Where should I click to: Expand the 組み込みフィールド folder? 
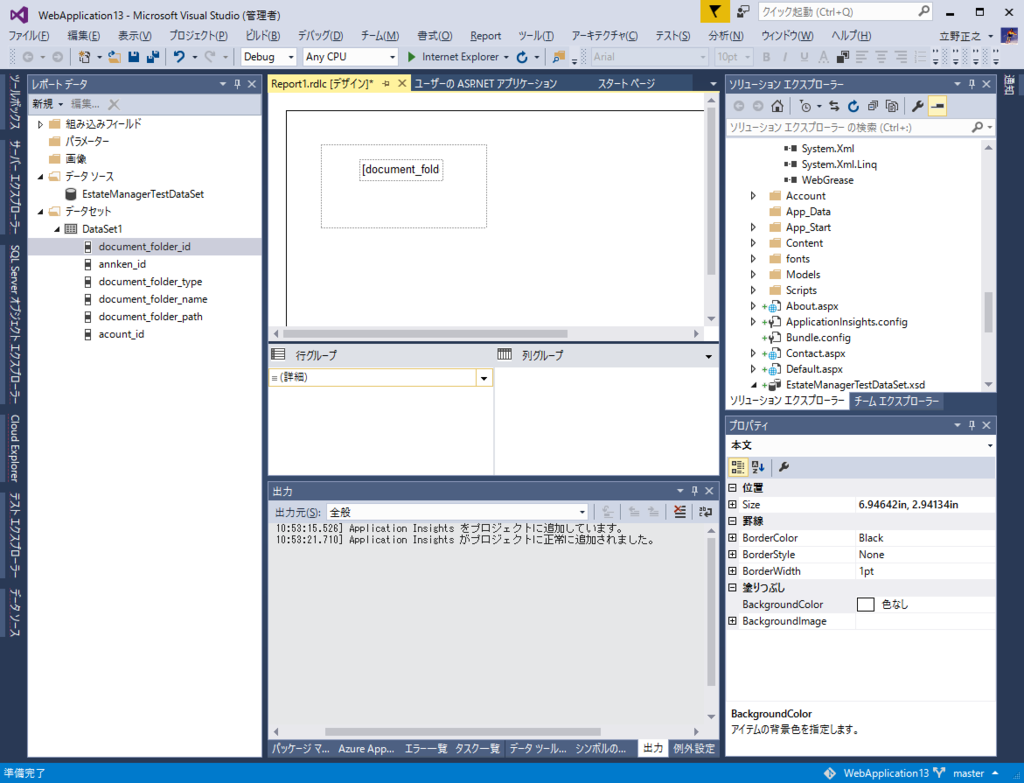click(x=40, y=124)
